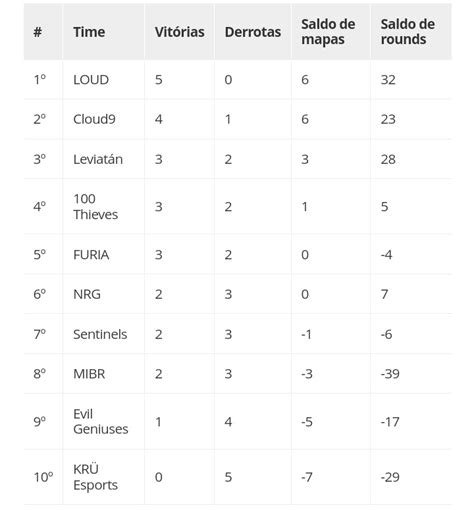Click the 10º position cell
Screen dimensions: 474x510
pyautogui.click(x=43, y=477)
